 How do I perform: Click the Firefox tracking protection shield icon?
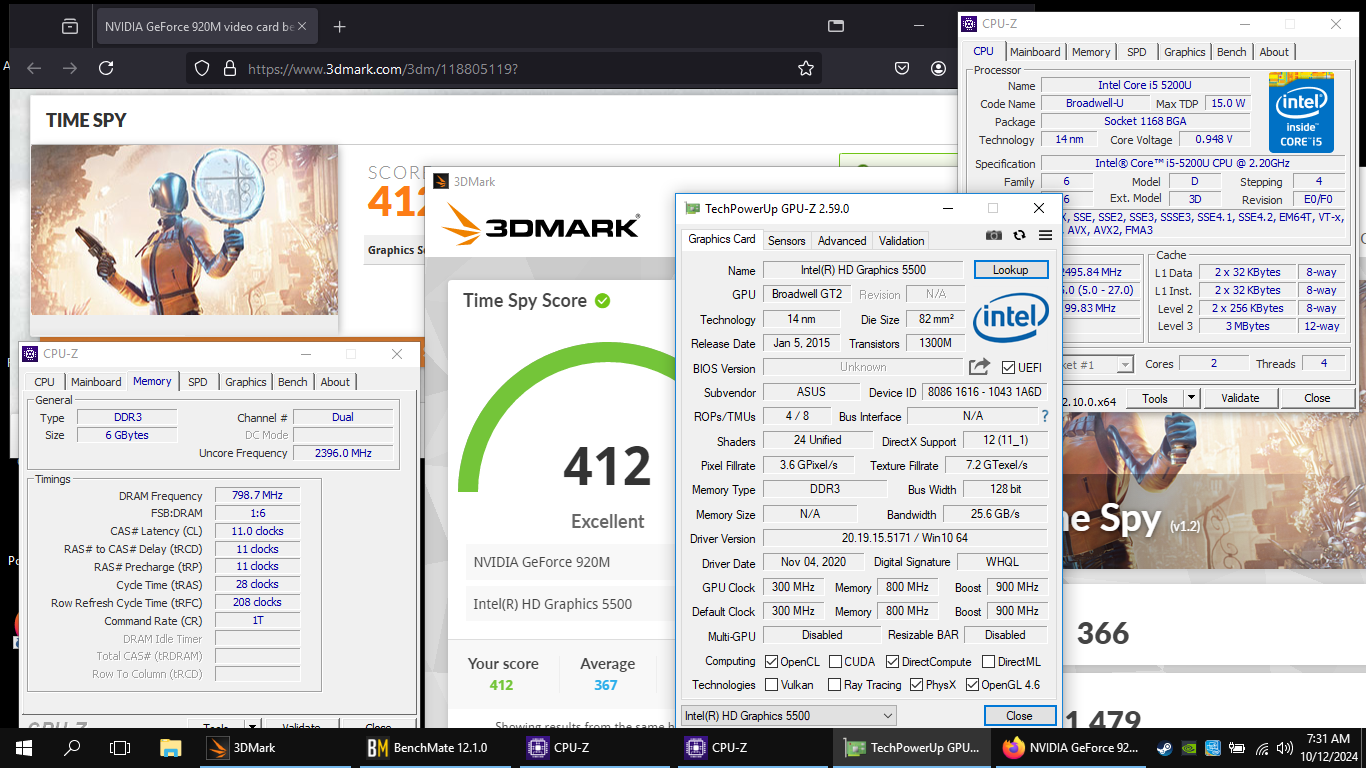(202, 68)
